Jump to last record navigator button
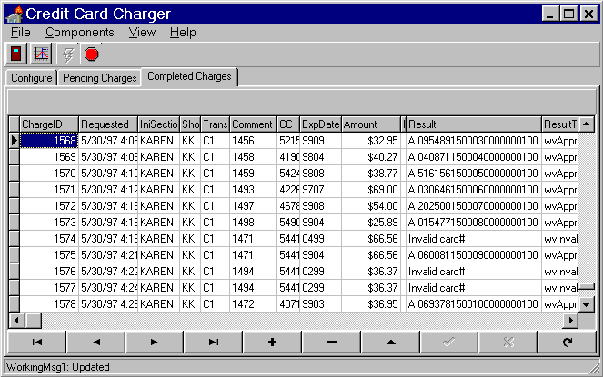 [213, 342]
